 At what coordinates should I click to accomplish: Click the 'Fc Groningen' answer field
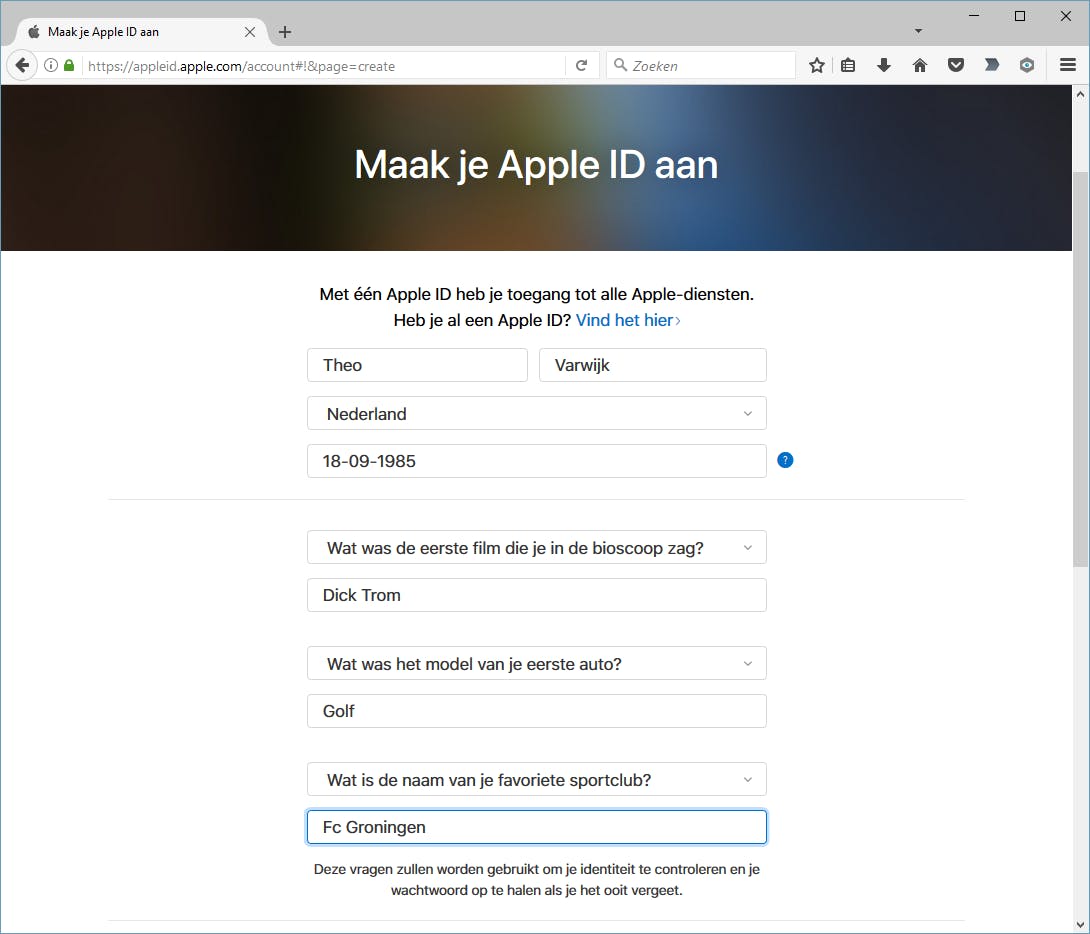pyautogui.click(x=537, y=827)
